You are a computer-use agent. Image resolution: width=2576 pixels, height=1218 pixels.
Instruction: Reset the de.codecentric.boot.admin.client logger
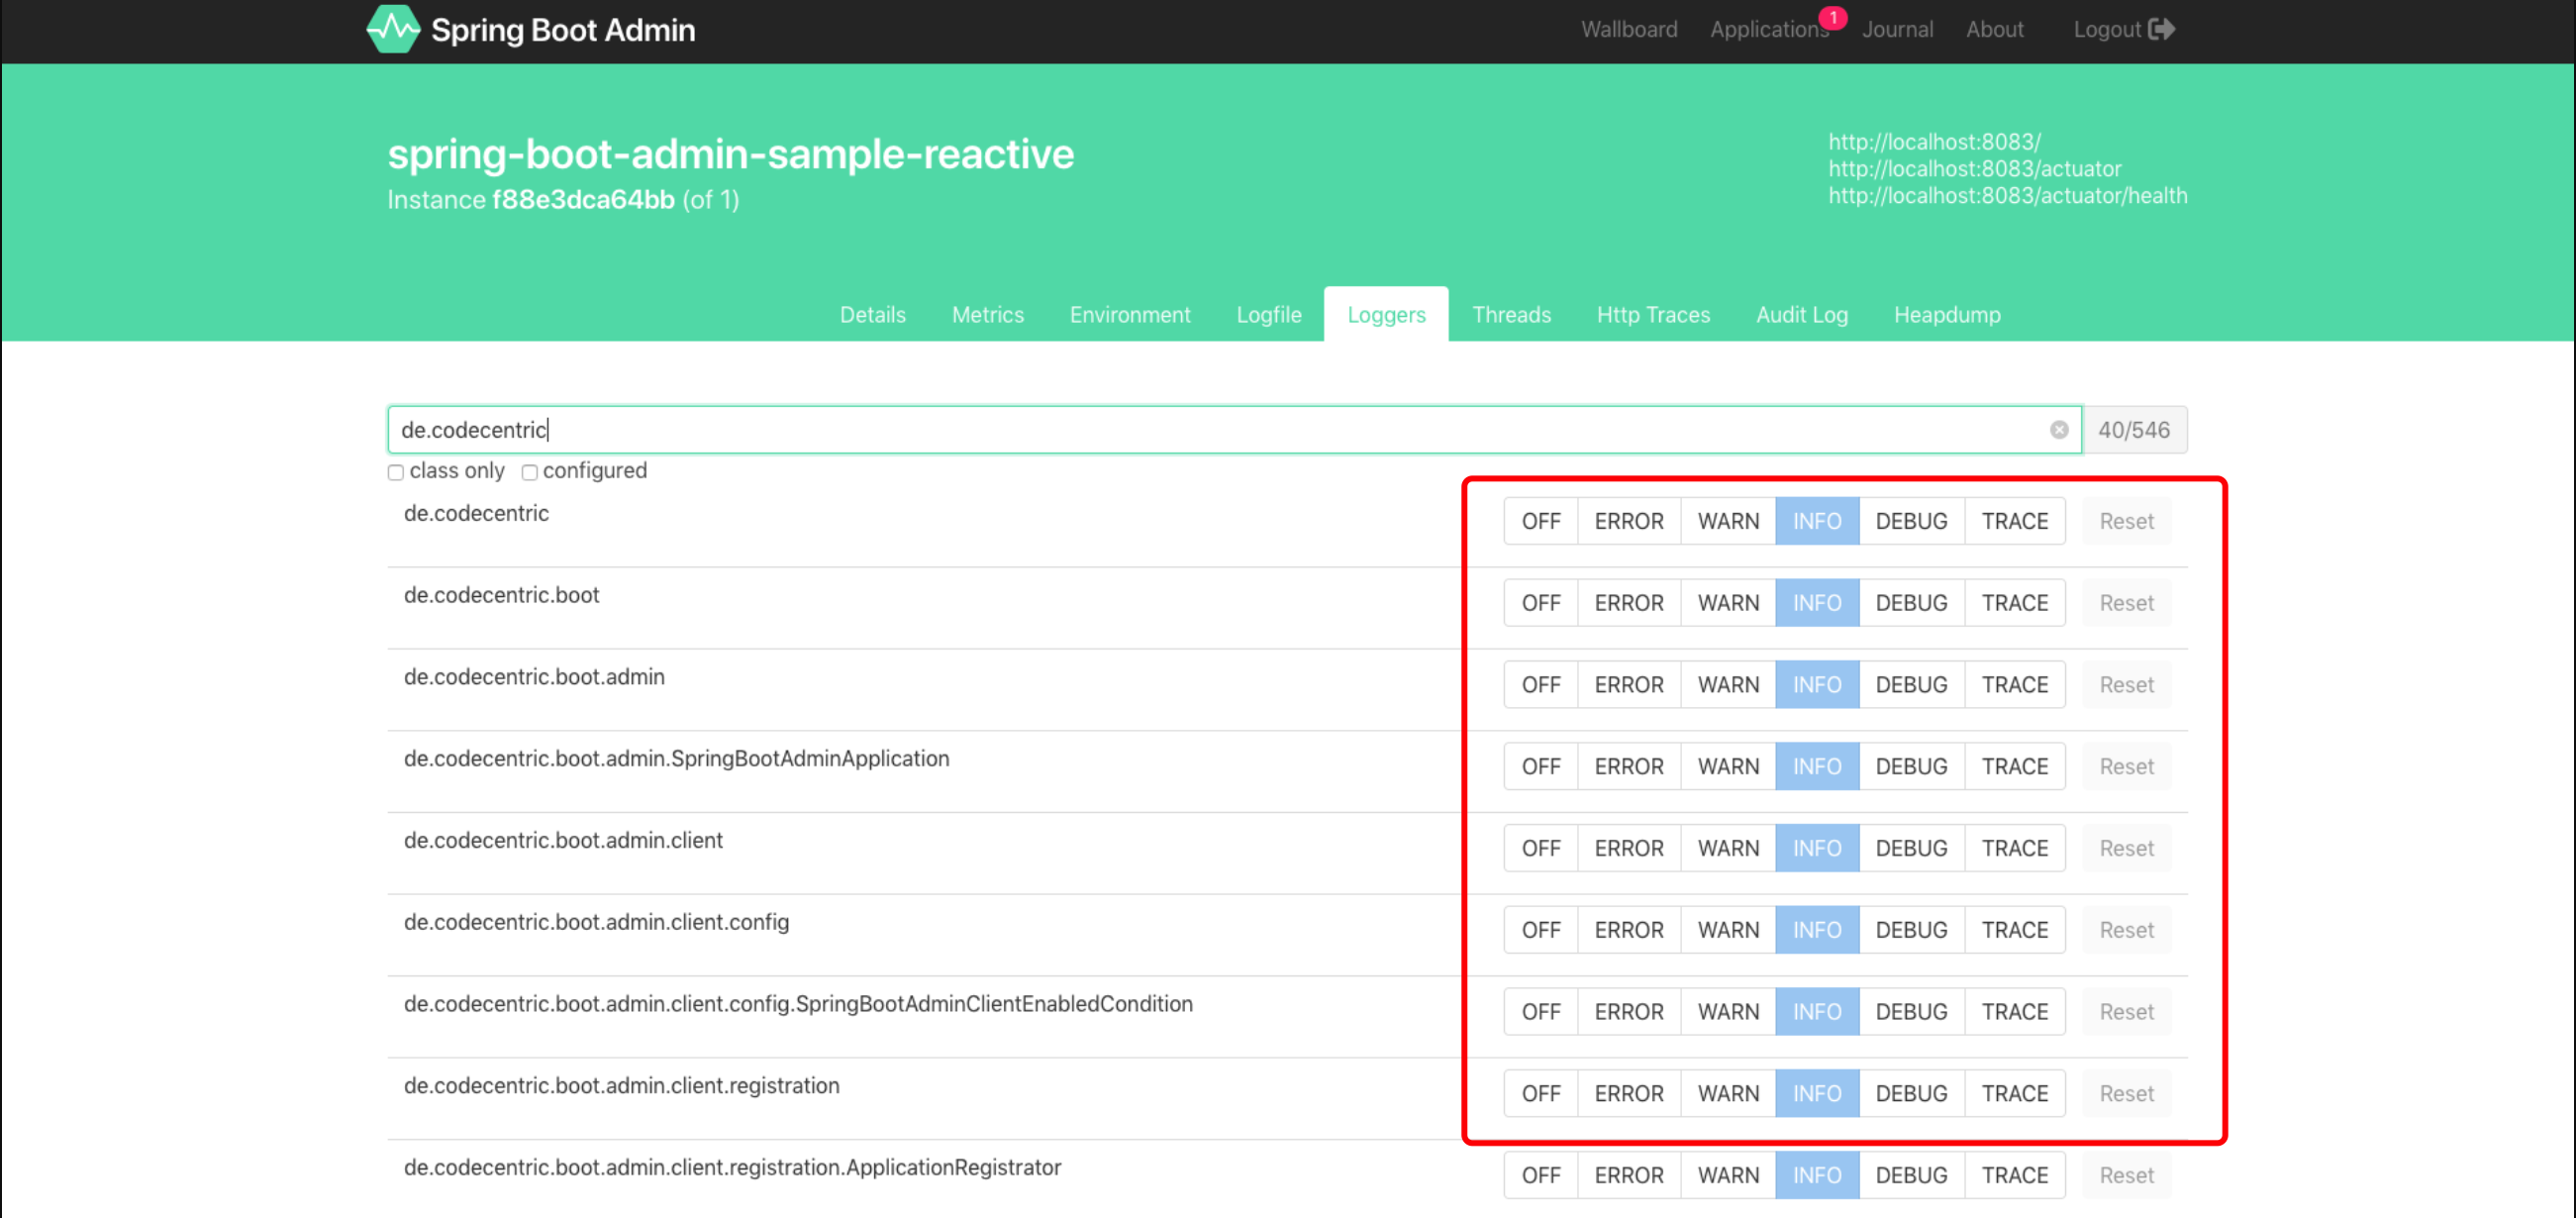pos(2126,849)
